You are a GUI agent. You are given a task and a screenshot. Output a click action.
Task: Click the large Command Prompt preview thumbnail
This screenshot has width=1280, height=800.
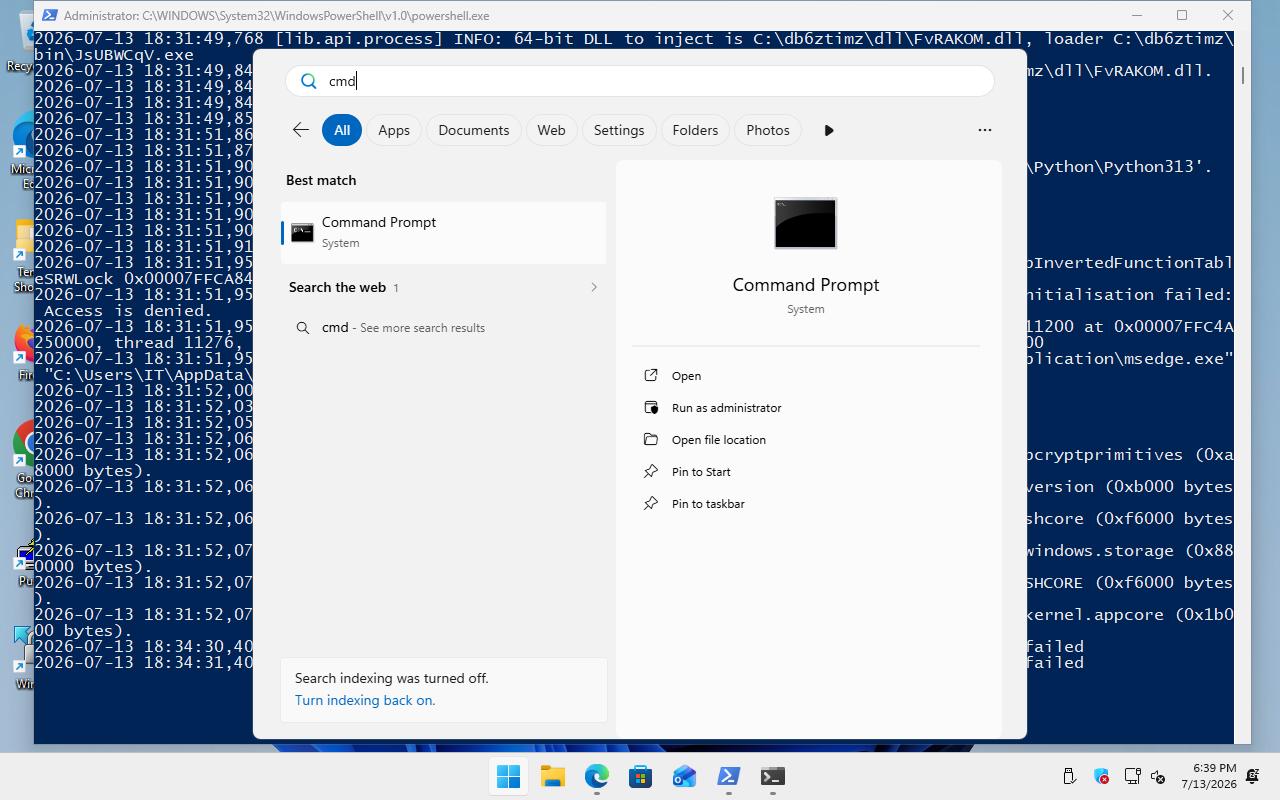[806, 223]
